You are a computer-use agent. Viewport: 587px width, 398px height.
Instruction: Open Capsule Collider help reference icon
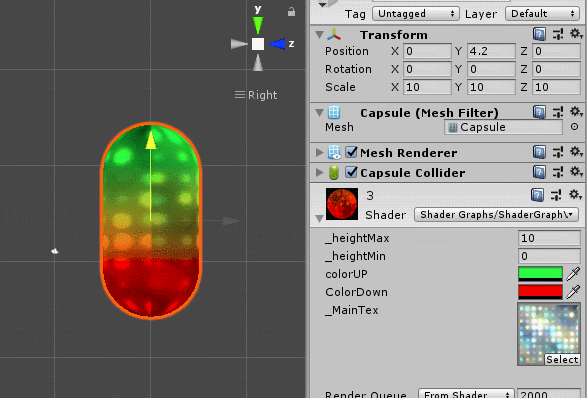pyautogui.click(x=539, y=172)
